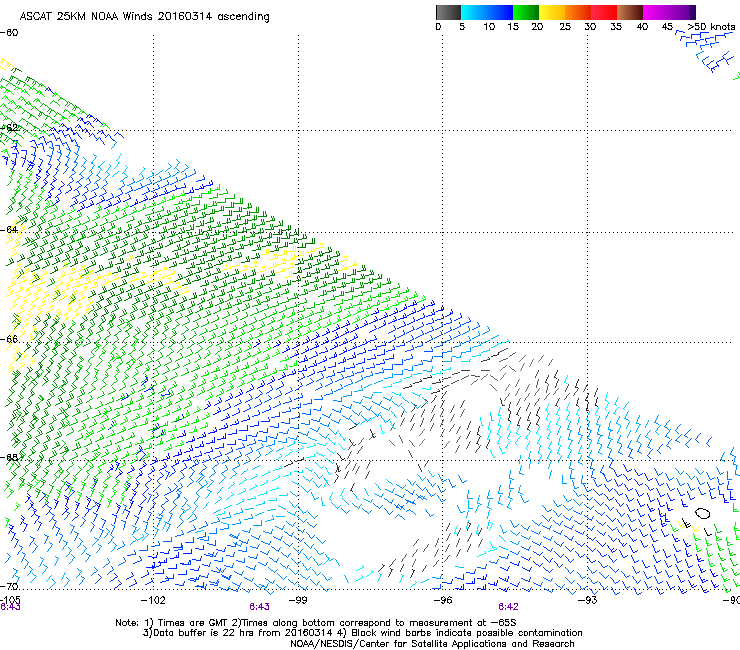Click the '25' label under the color bar
Image resolution: width=740 pixels, height=650 pixels.
point(565,26)
